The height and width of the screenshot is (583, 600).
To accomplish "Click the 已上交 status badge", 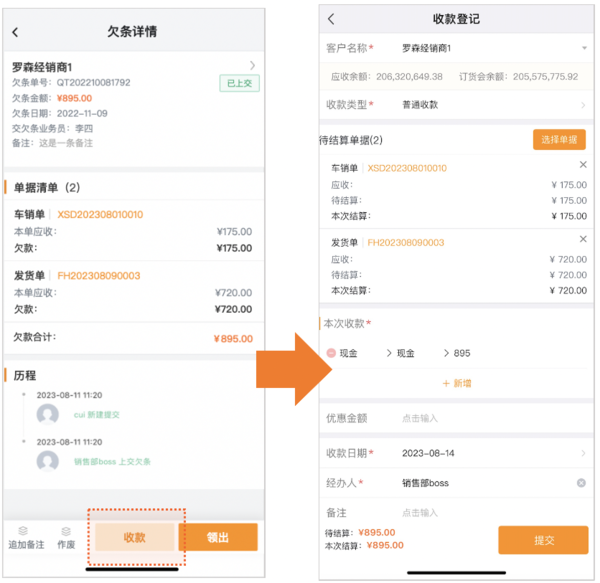I will pos(240,83).
